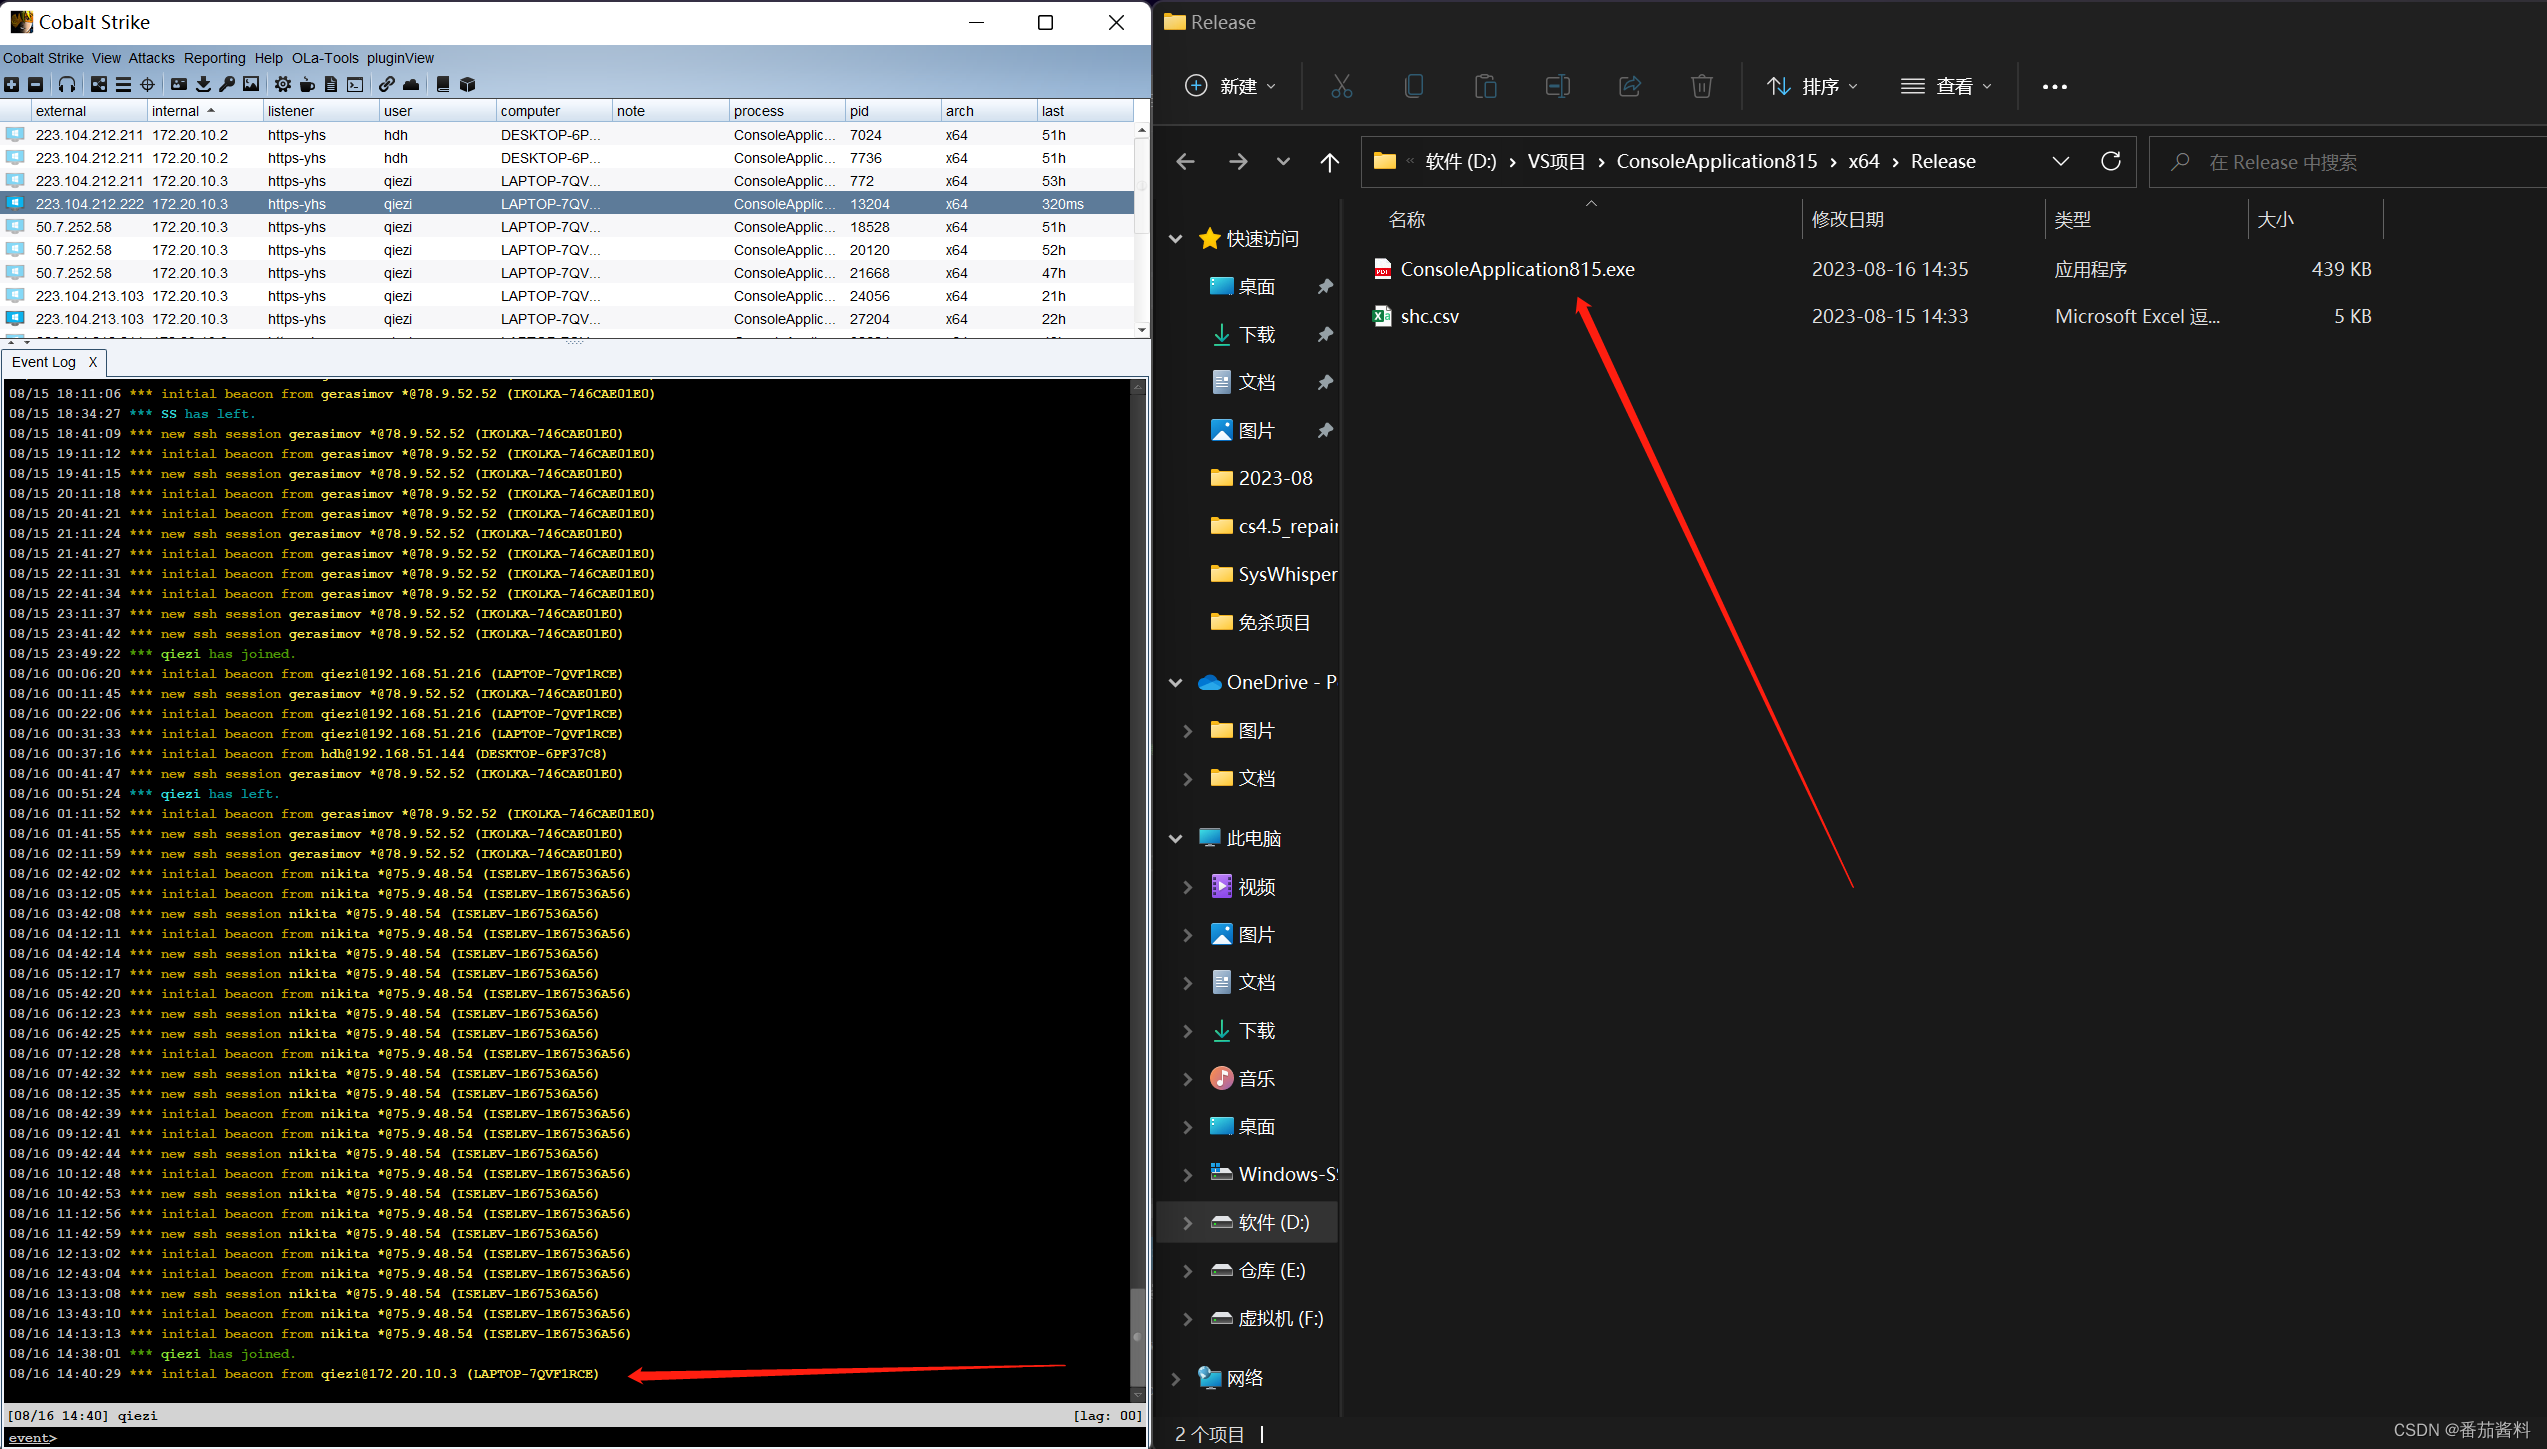The height and width of the screenshot is (1449, 2547).
Task: Open Credentials via the ID card icon
Action: [179, 85]
